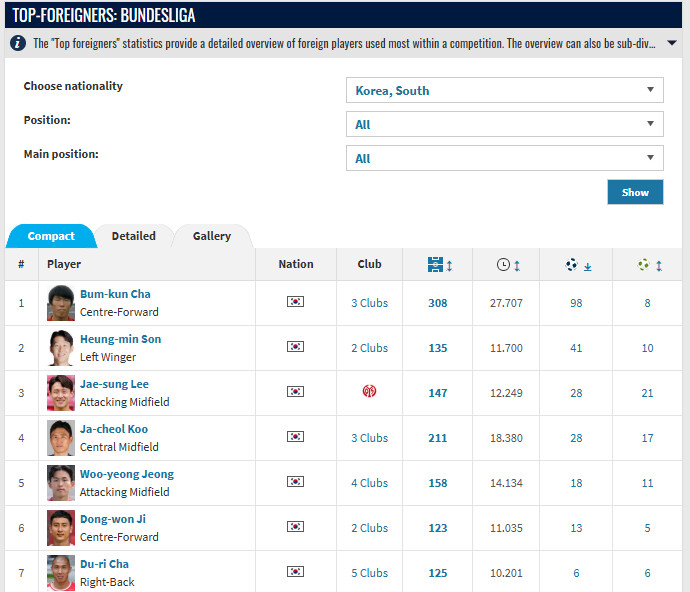
Task: Open Jae-sung Lee player profile
Action: pyautogui.click(x=114, y=384)
